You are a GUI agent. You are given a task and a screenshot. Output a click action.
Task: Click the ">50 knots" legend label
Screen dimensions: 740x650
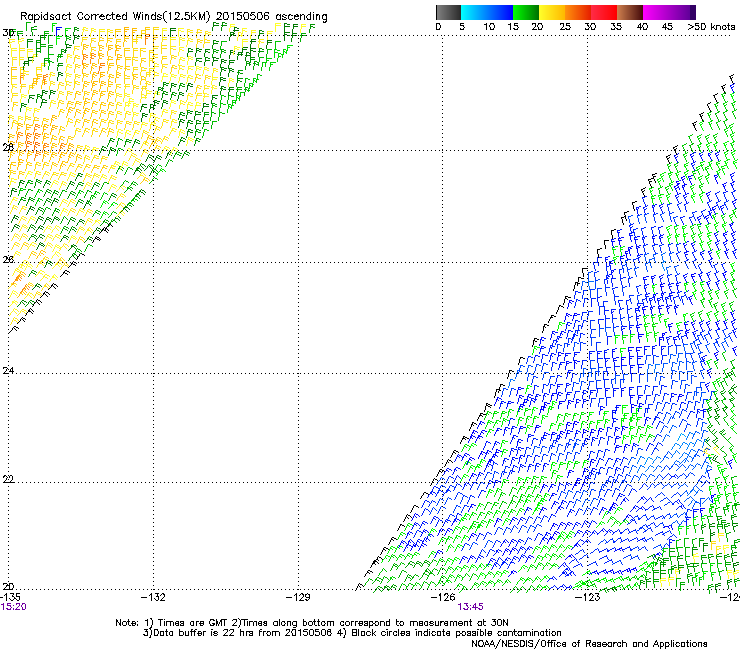[711, 27]
